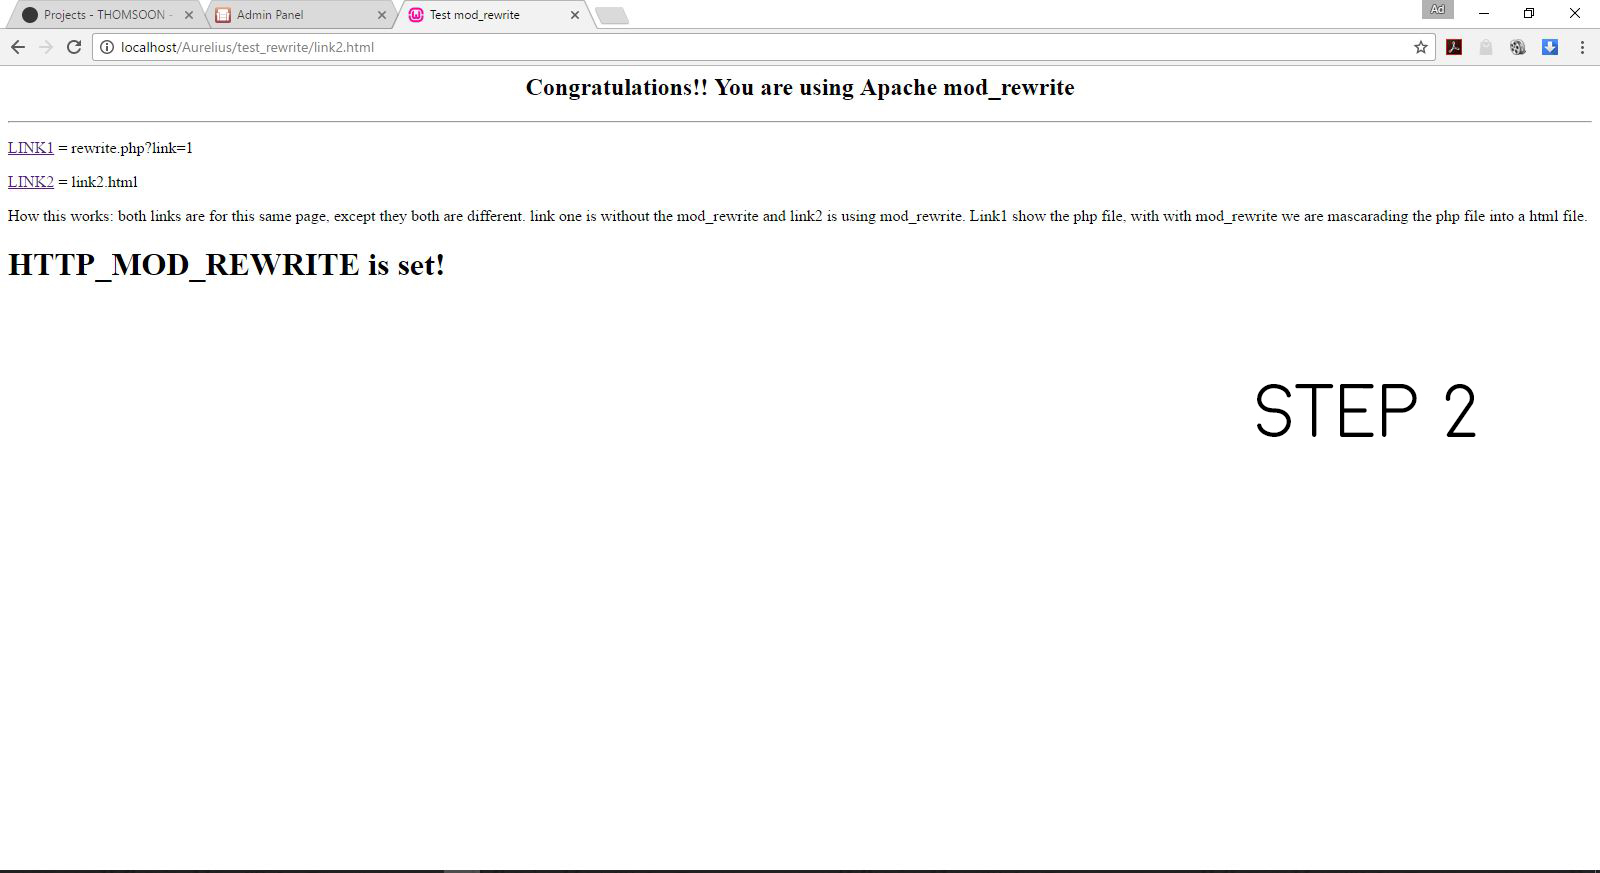Viewport: 1600px width, 873px height.
Task: Switch to Projects - THOMSOON tab
Action: pos(104,15)
